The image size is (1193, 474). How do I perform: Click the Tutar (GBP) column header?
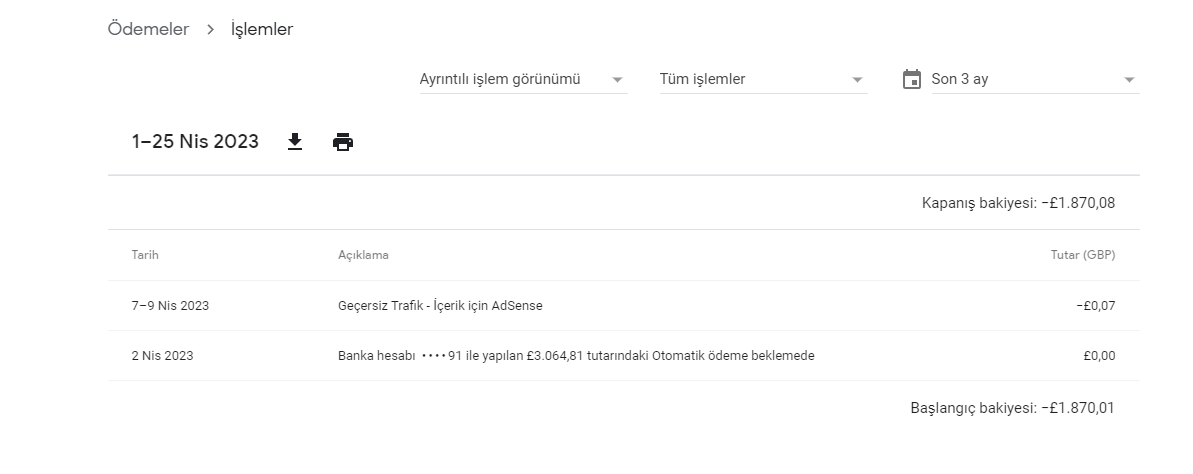coord(1083,255)
